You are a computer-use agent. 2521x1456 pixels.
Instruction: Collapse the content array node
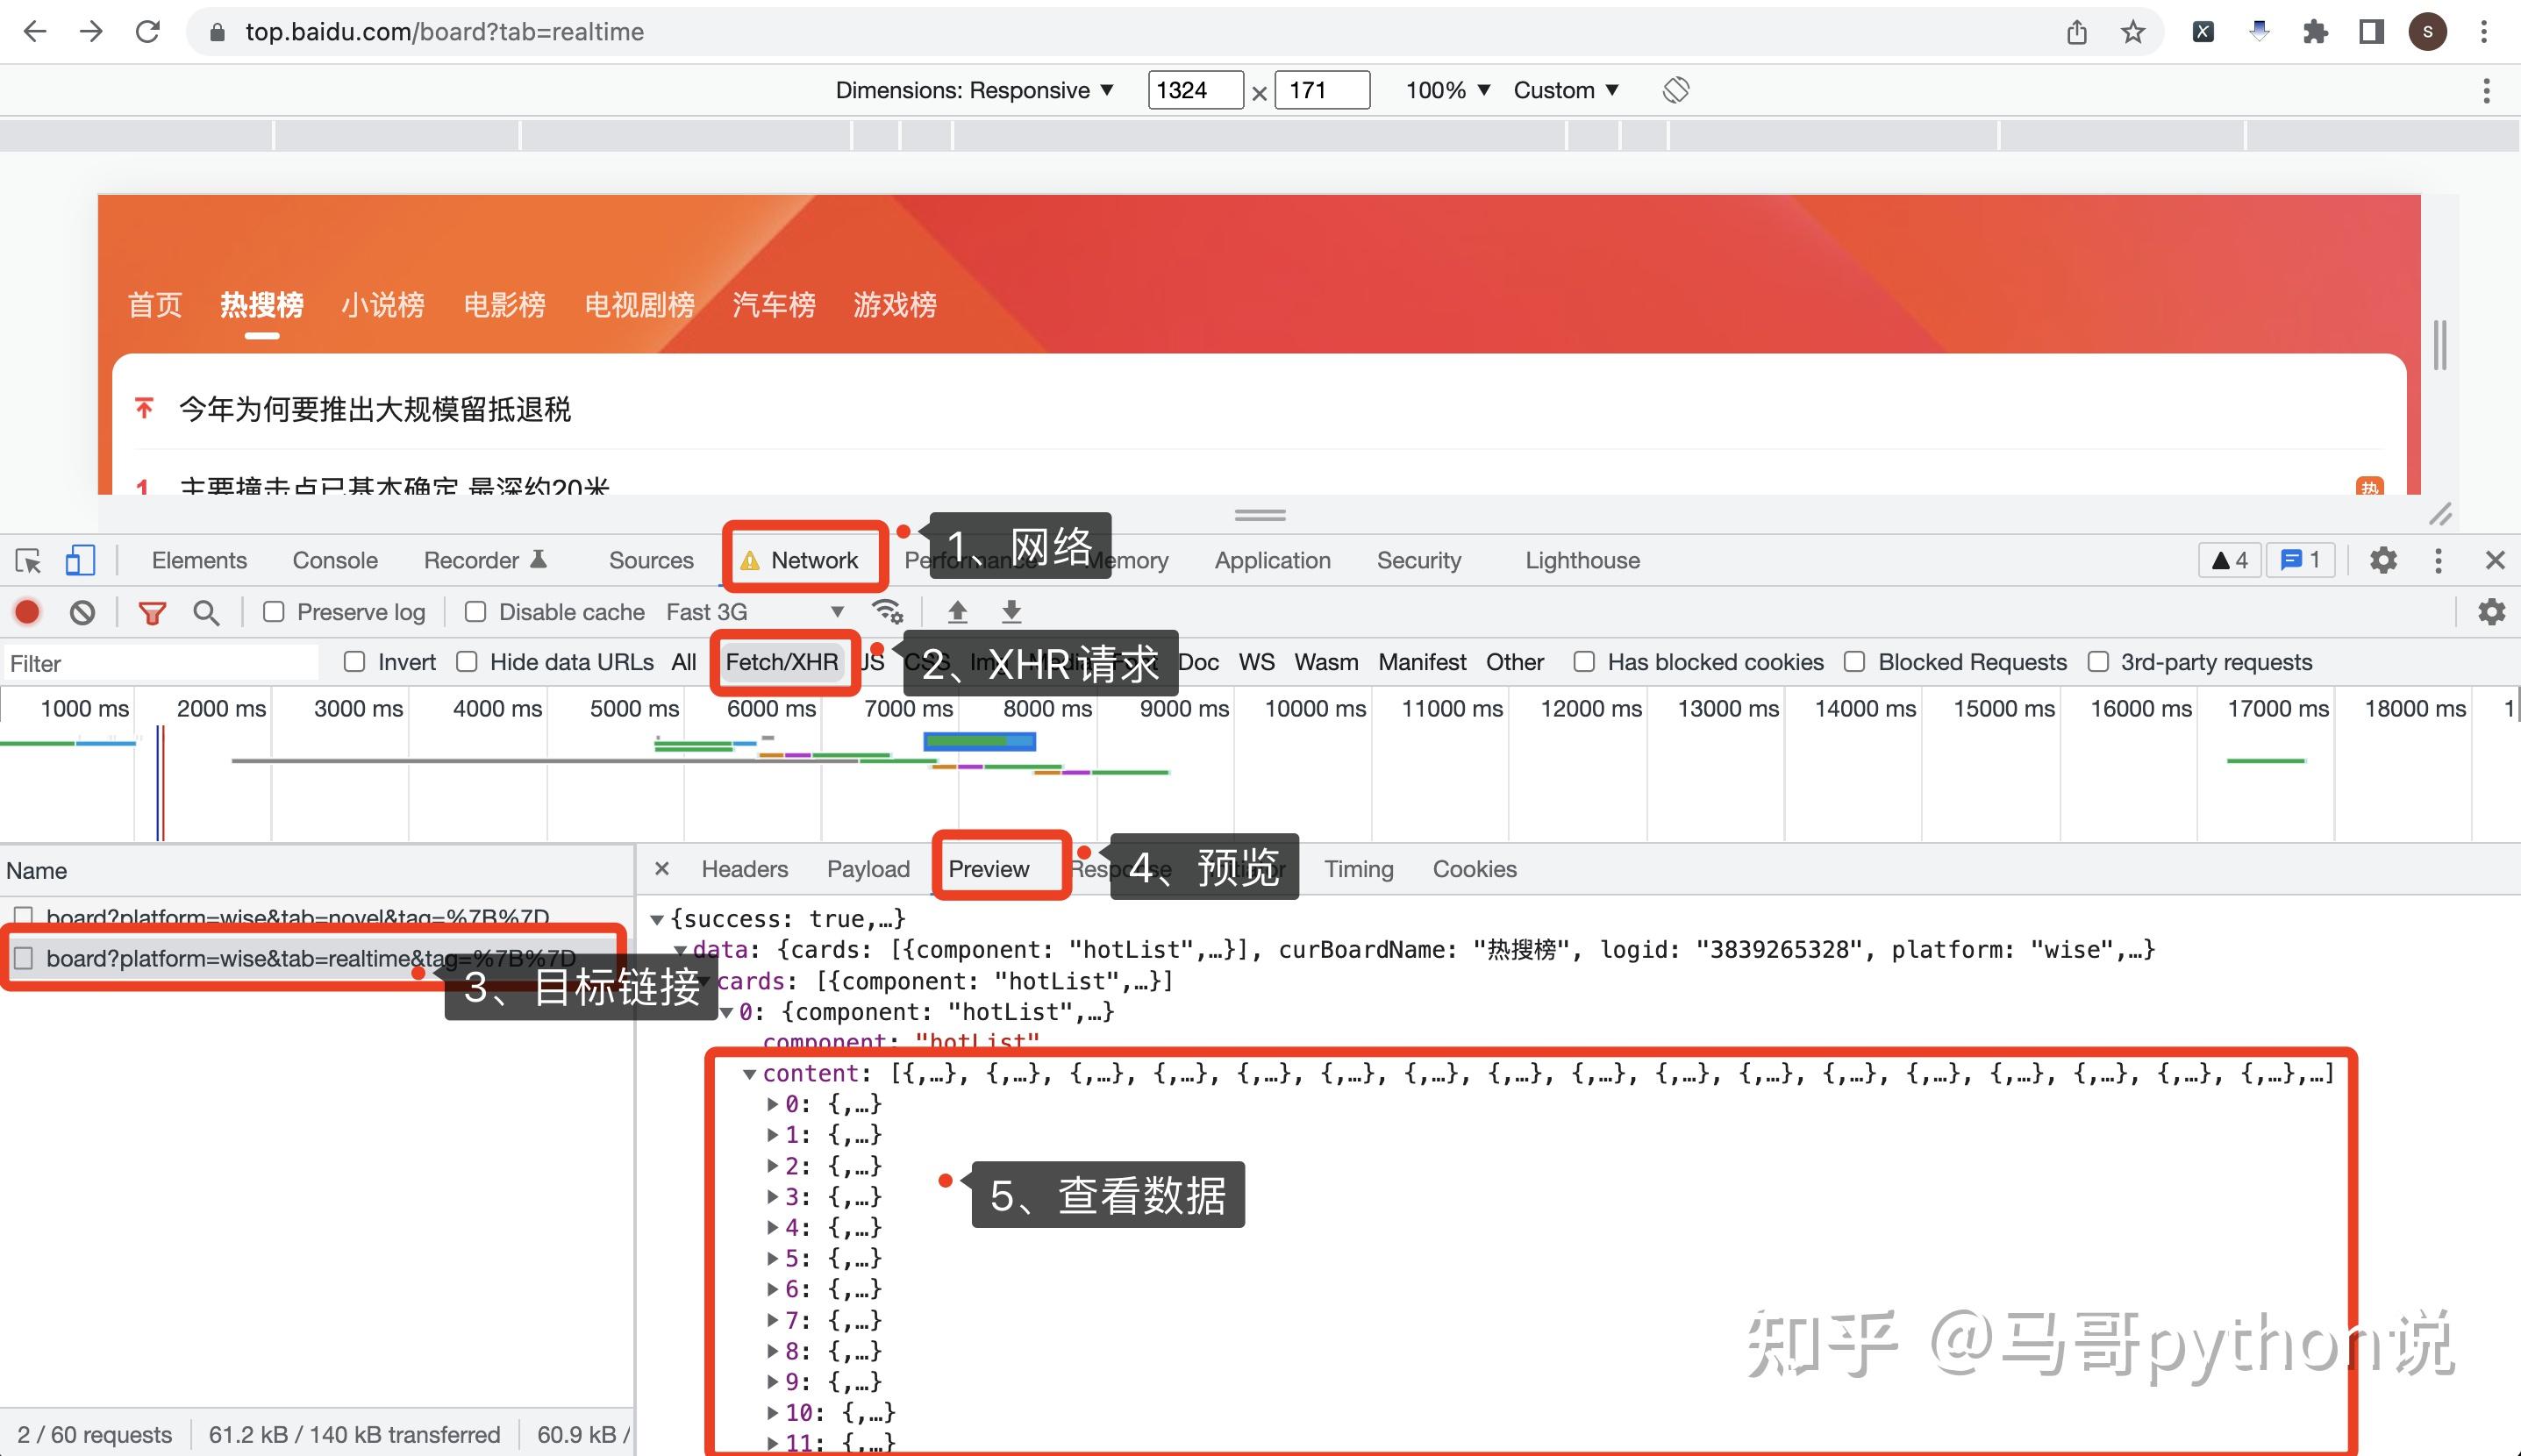tap(748, 1074)
